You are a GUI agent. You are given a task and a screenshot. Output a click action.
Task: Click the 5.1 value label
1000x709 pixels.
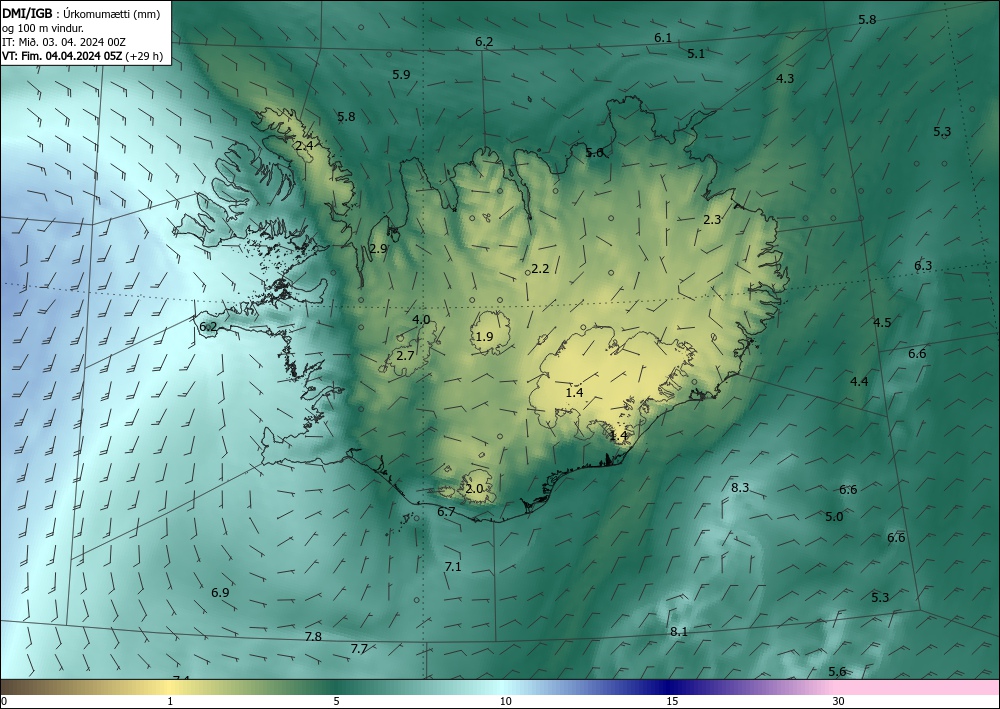(x=696, y=54)
